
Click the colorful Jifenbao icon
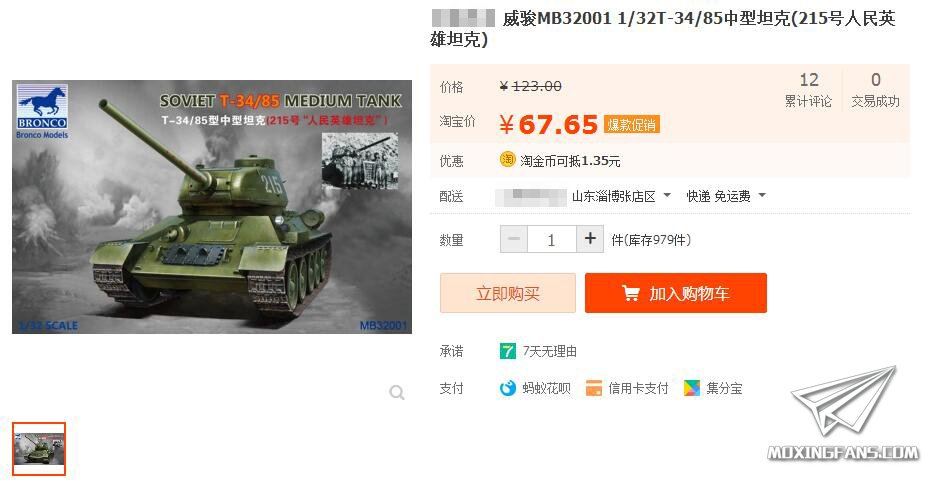(691, 389)
